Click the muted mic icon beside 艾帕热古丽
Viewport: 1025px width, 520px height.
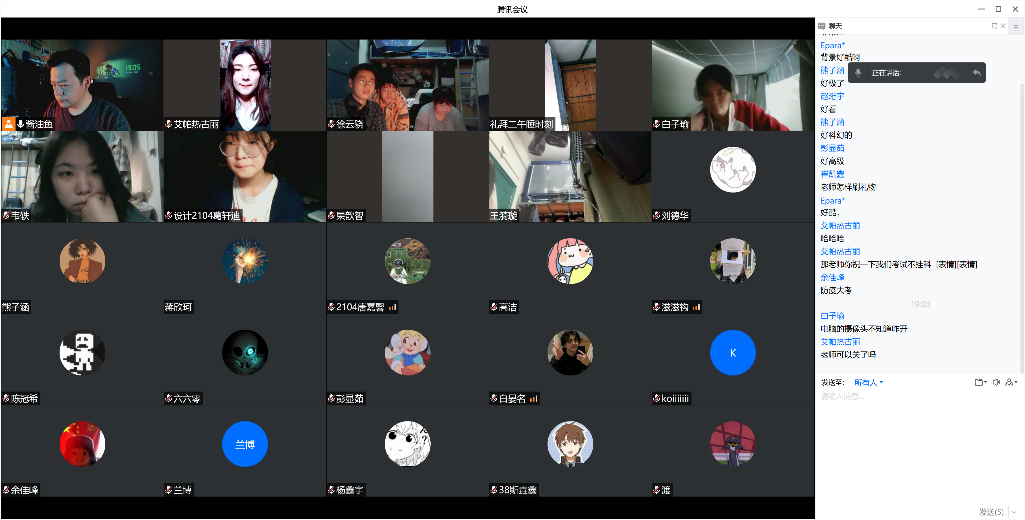169,124
